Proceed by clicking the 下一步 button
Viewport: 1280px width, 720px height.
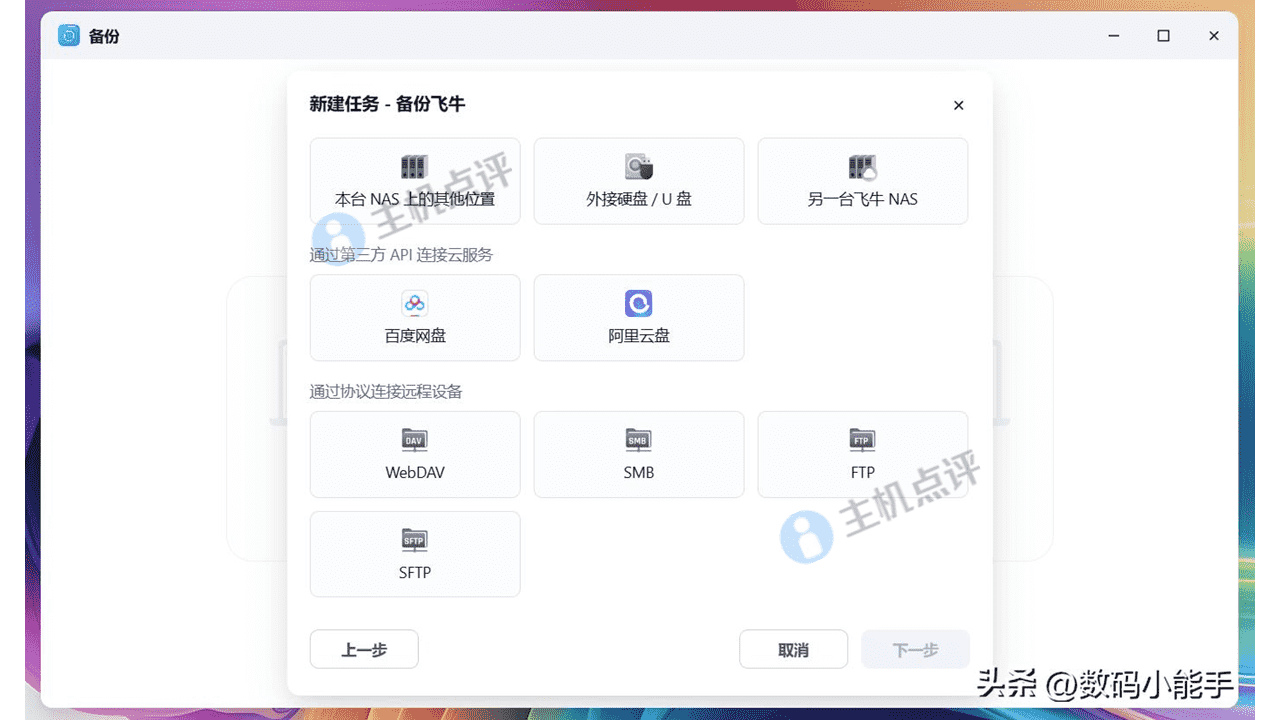pos(915,649)
